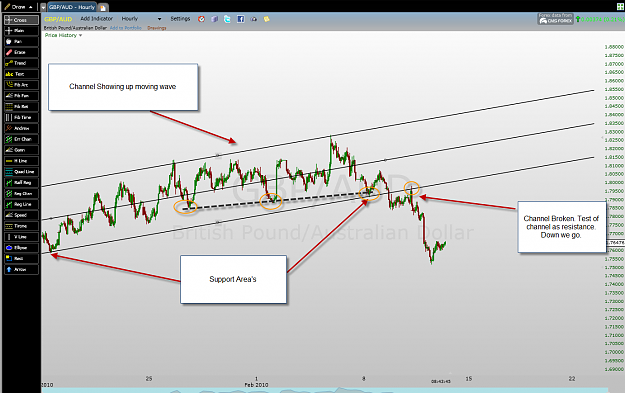625x393 pixels.
Task: Select the Rect drawing tool
Action: [22, 259]
